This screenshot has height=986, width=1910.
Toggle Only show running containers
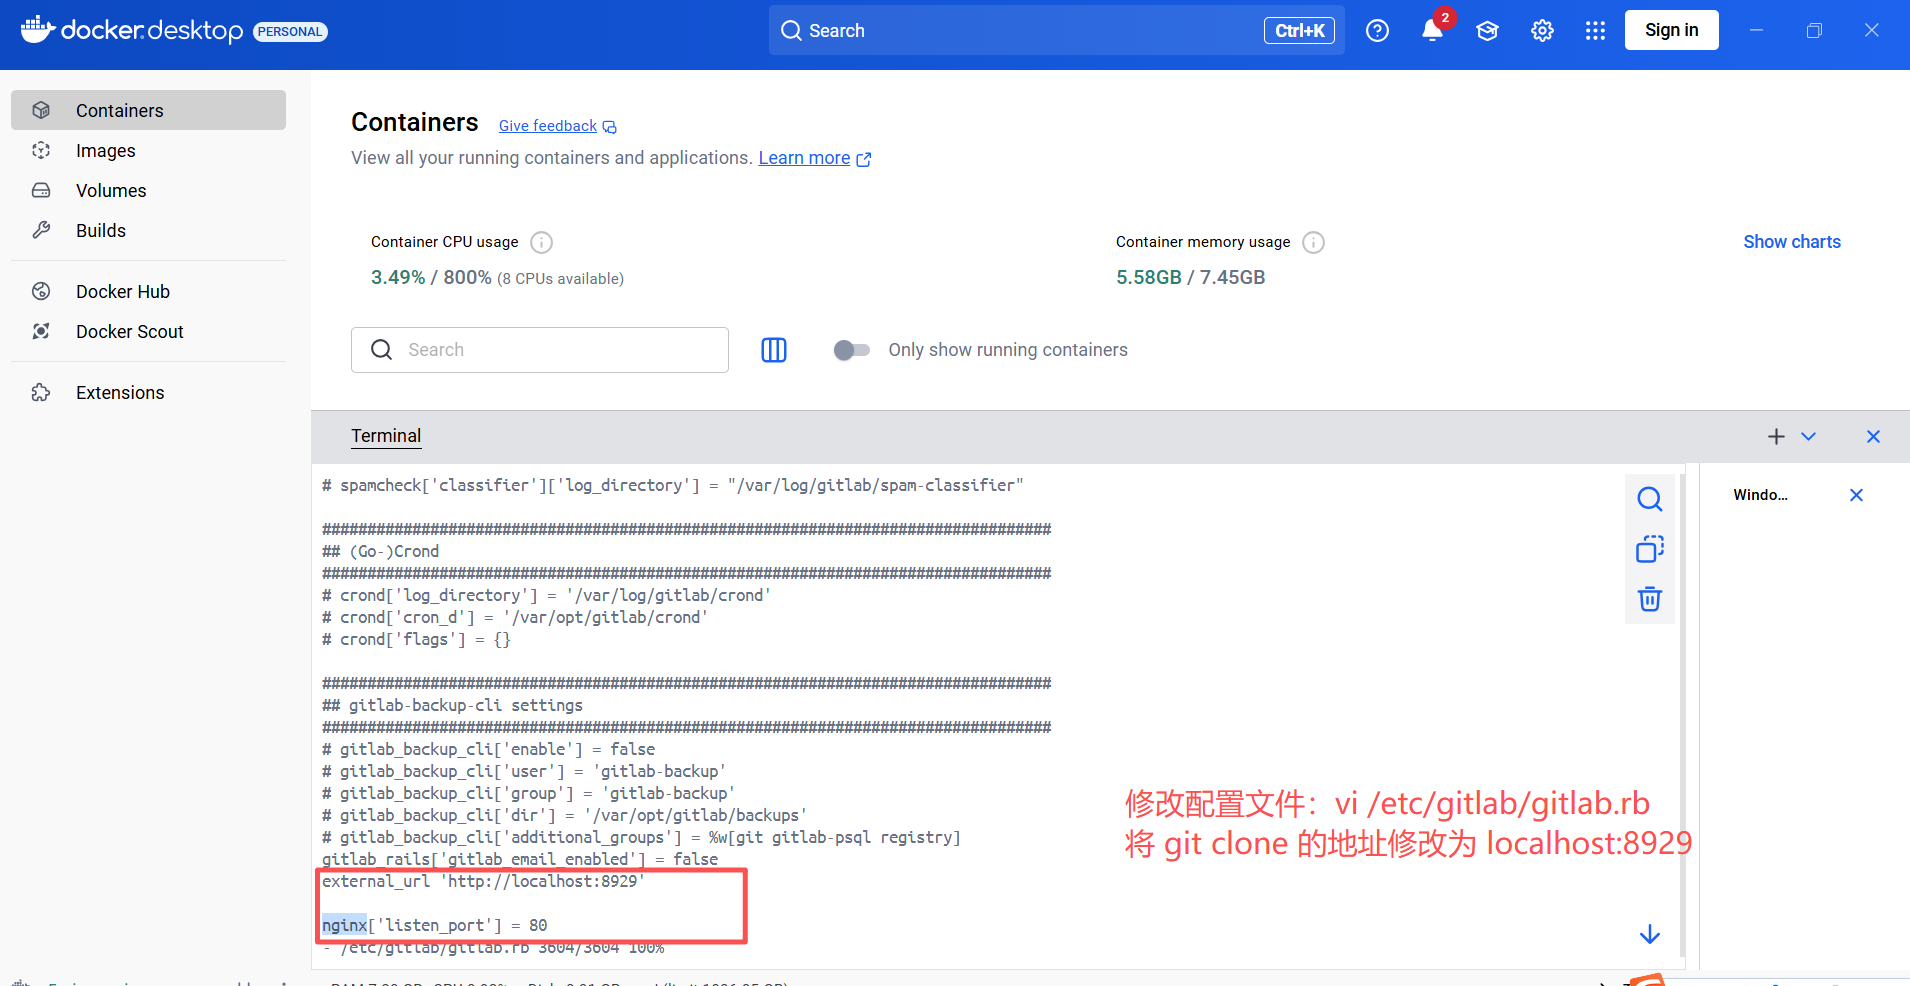coord(851,350)
